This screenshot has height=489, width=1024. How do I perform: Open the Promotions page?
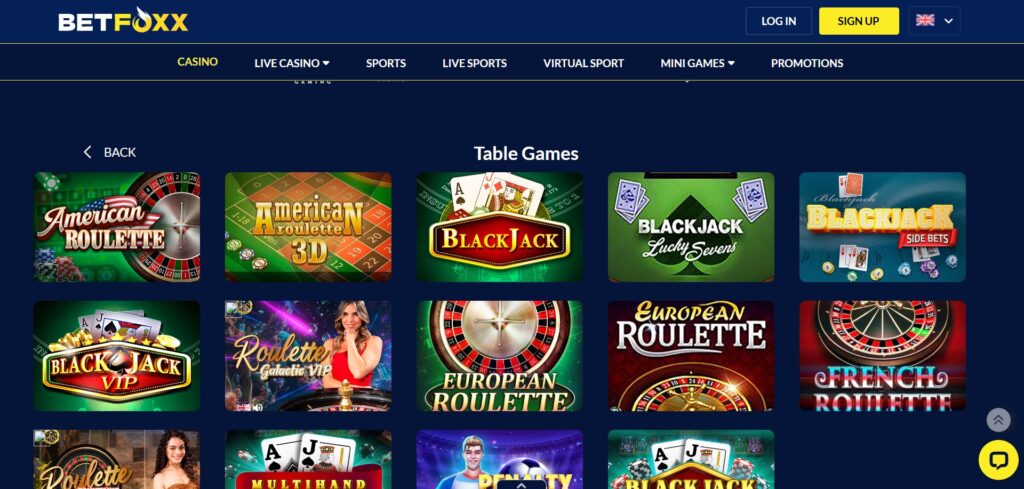point(807,63)
